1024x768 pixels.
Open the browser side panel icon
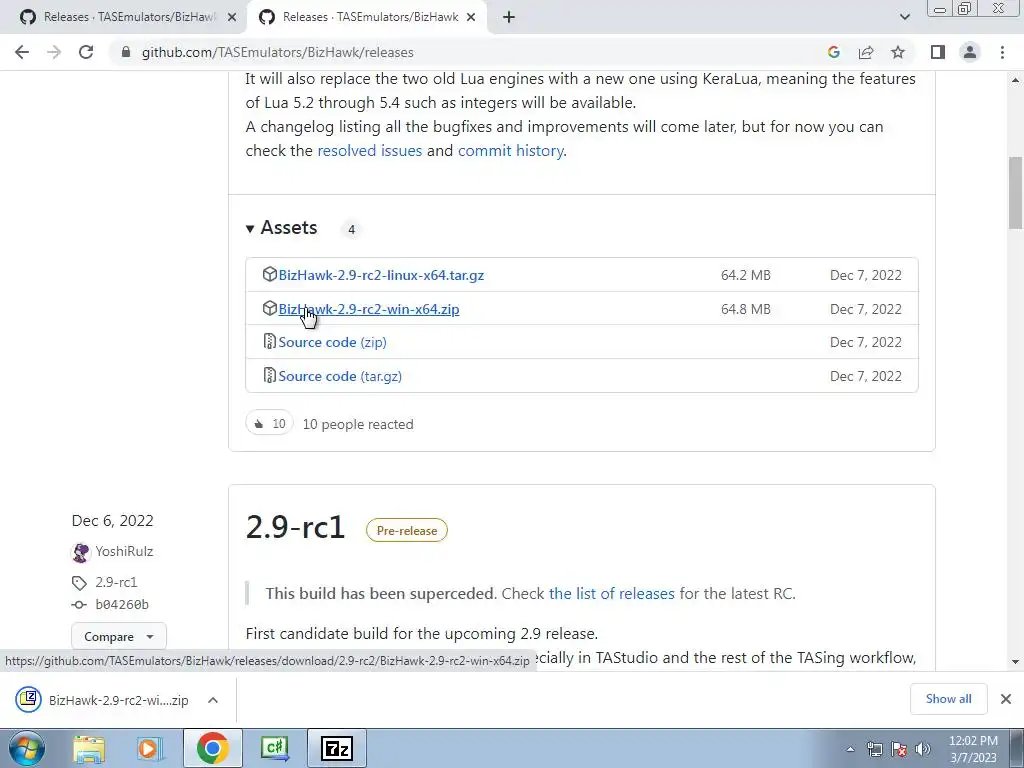pos(938,52)
